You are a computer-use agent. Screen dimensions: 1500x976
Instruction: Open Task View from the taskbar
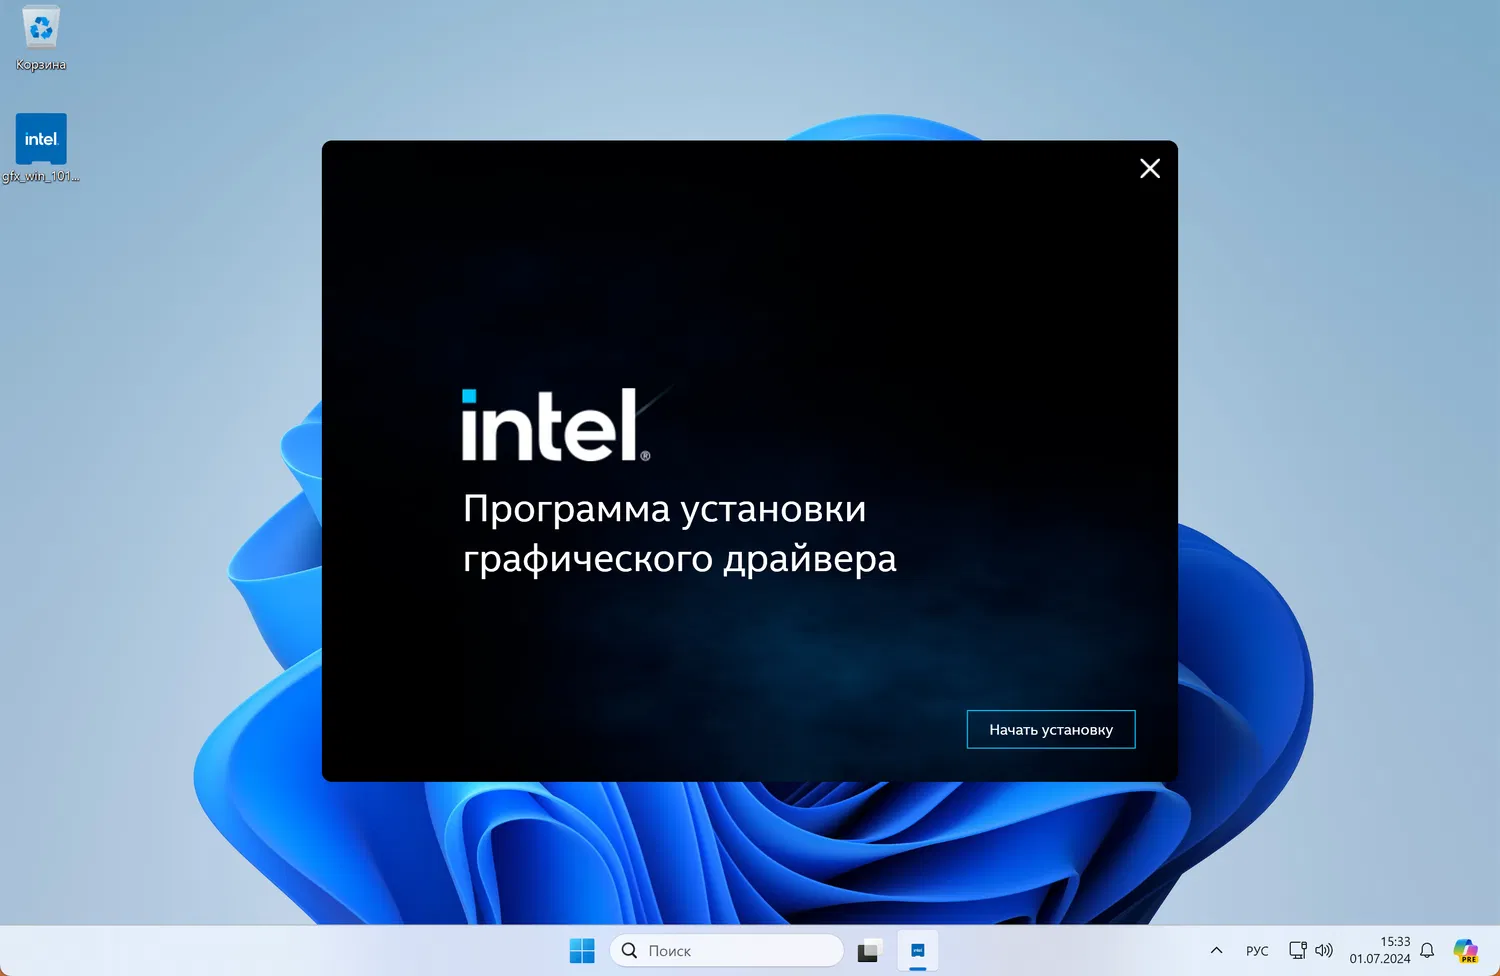[x=869, y=950]
